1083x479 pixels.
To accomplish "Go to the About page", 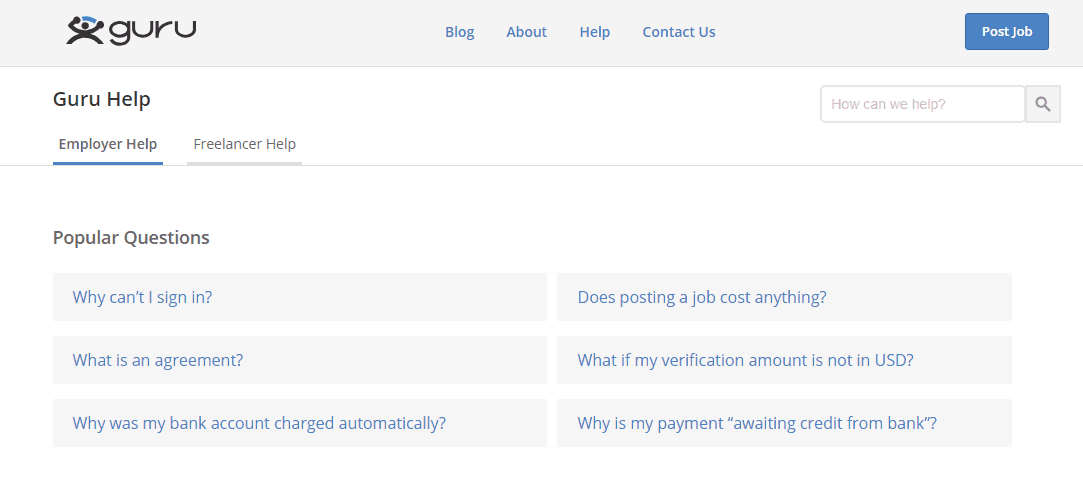I will [x=526, y=32].
